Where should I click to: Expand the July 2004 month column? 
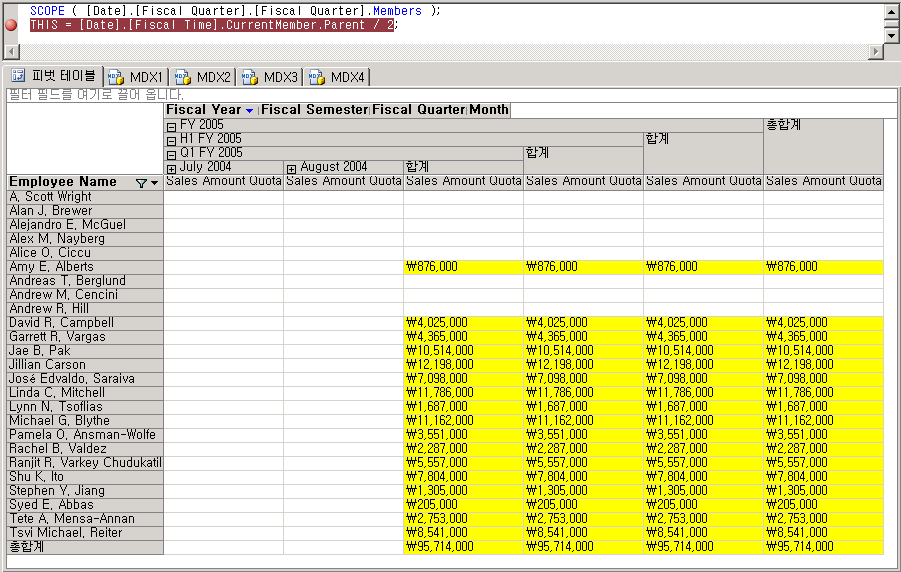tap(171, 168)
